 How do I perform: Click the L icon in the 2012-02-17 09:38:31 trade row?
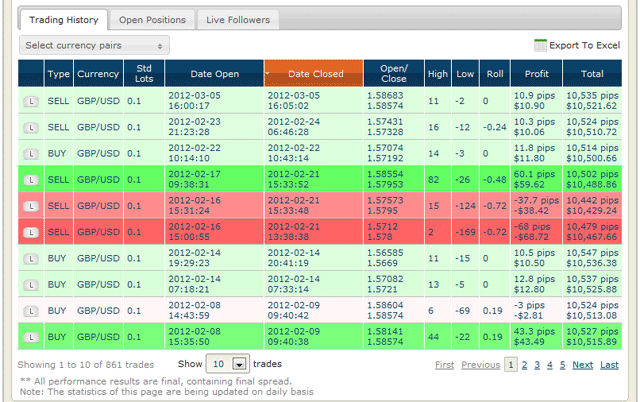[x=31, y=180]
